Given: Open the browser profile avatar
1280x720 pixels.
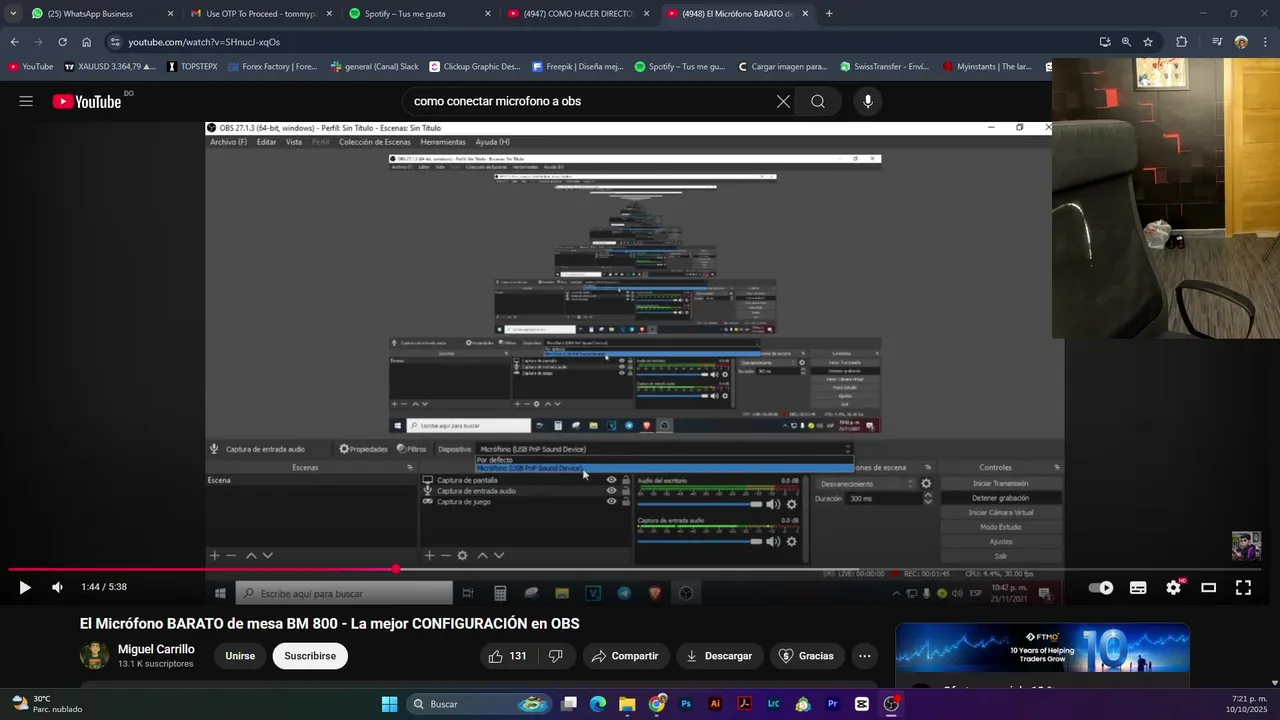Looking at the screenshot, I should coord(1241,42).
